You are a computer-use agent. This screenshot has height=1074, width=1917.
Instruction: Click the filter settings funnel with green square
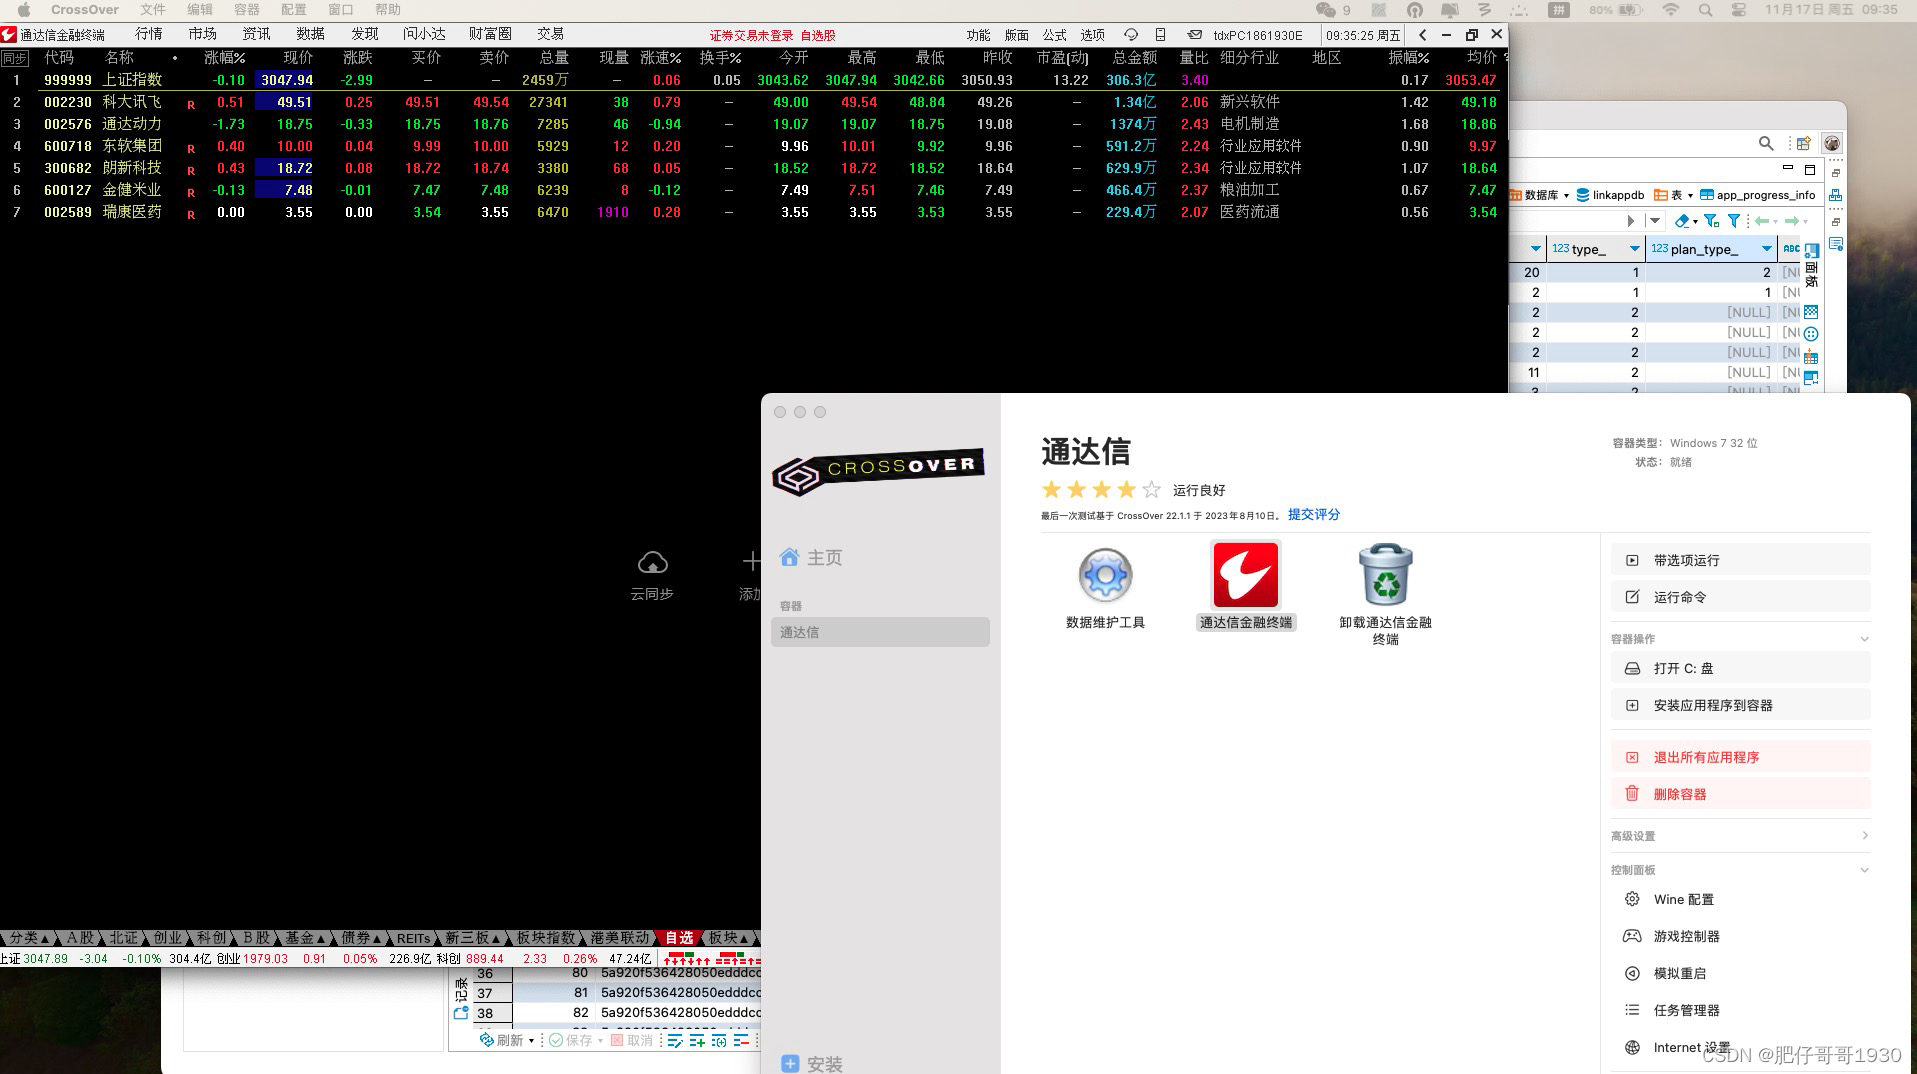coord(1711,221)
